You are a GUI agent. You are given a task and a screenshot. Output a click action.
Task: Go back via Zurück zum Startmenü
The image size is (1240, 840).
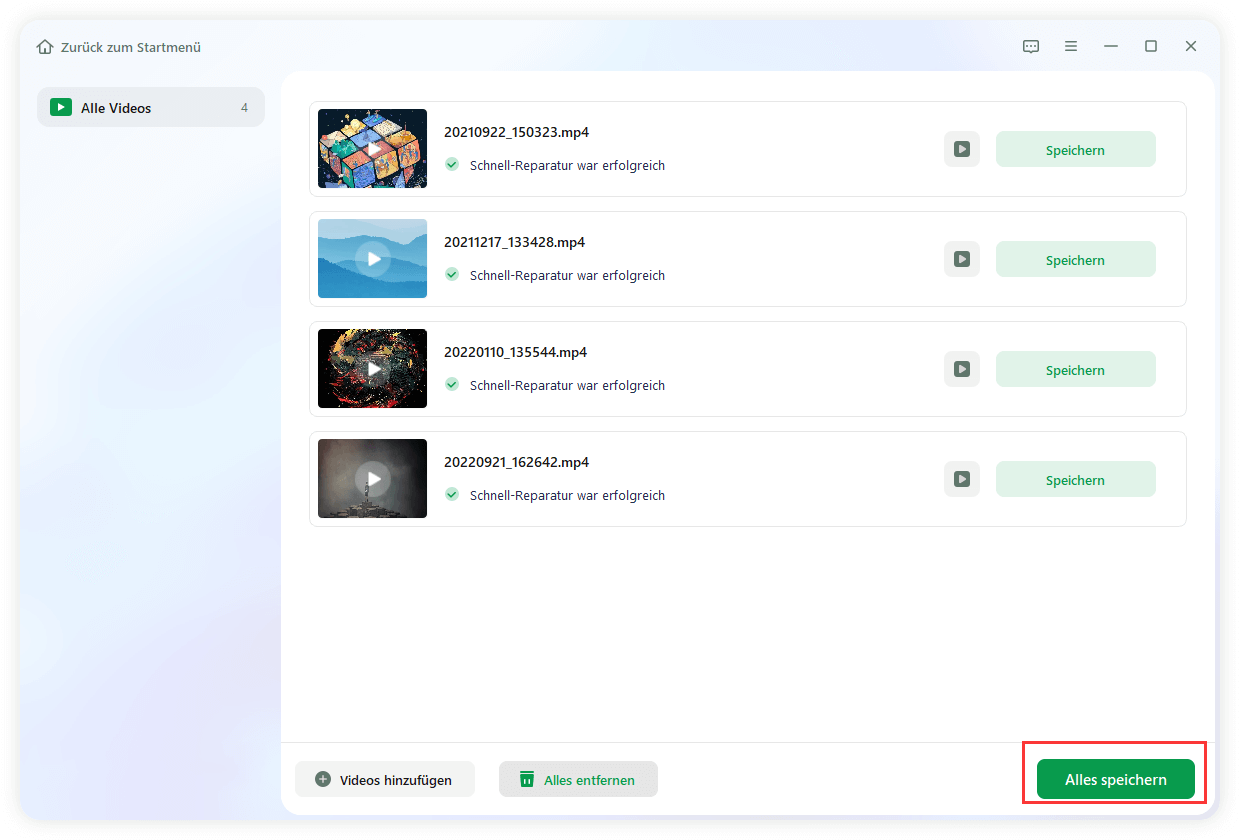point(131,47)
